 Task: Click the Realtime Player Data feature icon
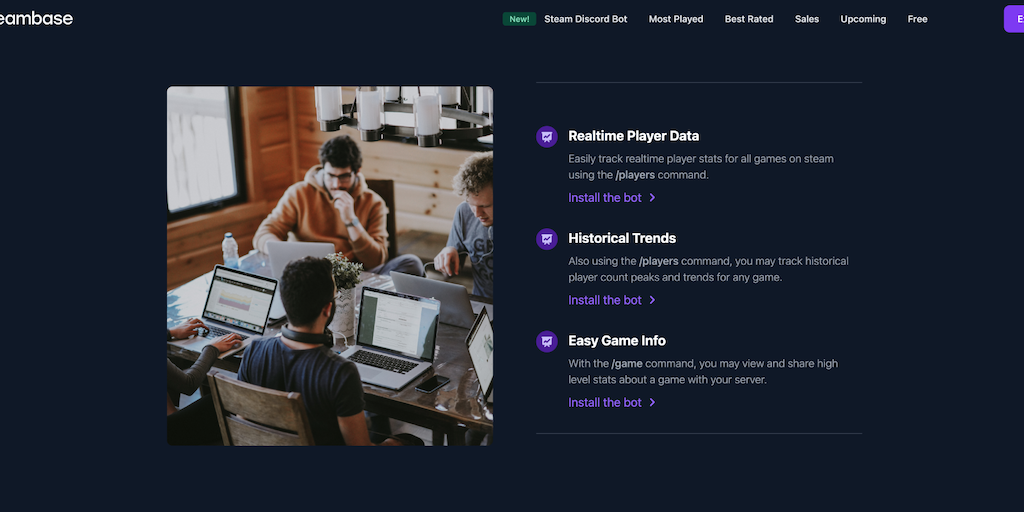click(x=547, y=136)
